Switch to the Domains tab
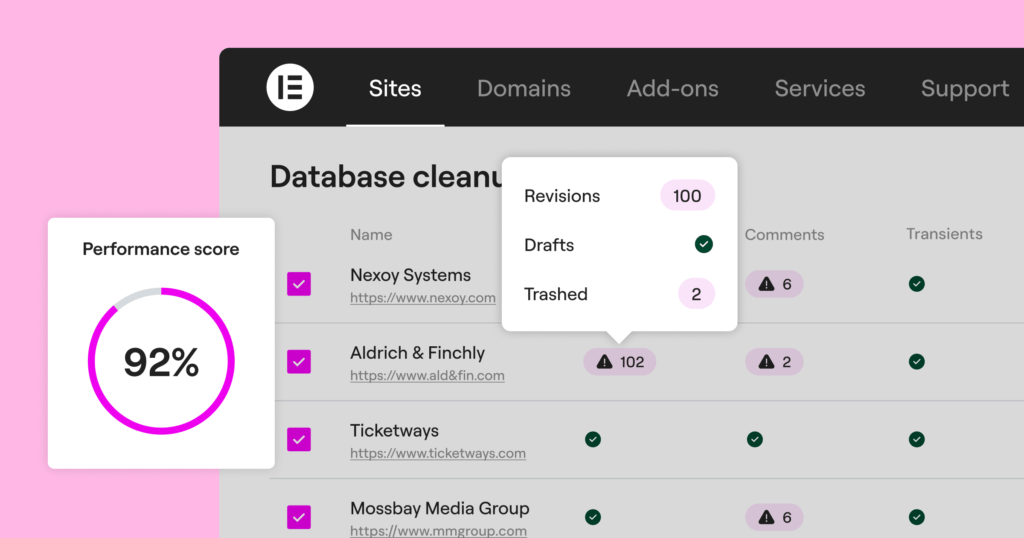The width and height of the screenshot is (1024, 538). pyautogui.click(x=524, y=88)
